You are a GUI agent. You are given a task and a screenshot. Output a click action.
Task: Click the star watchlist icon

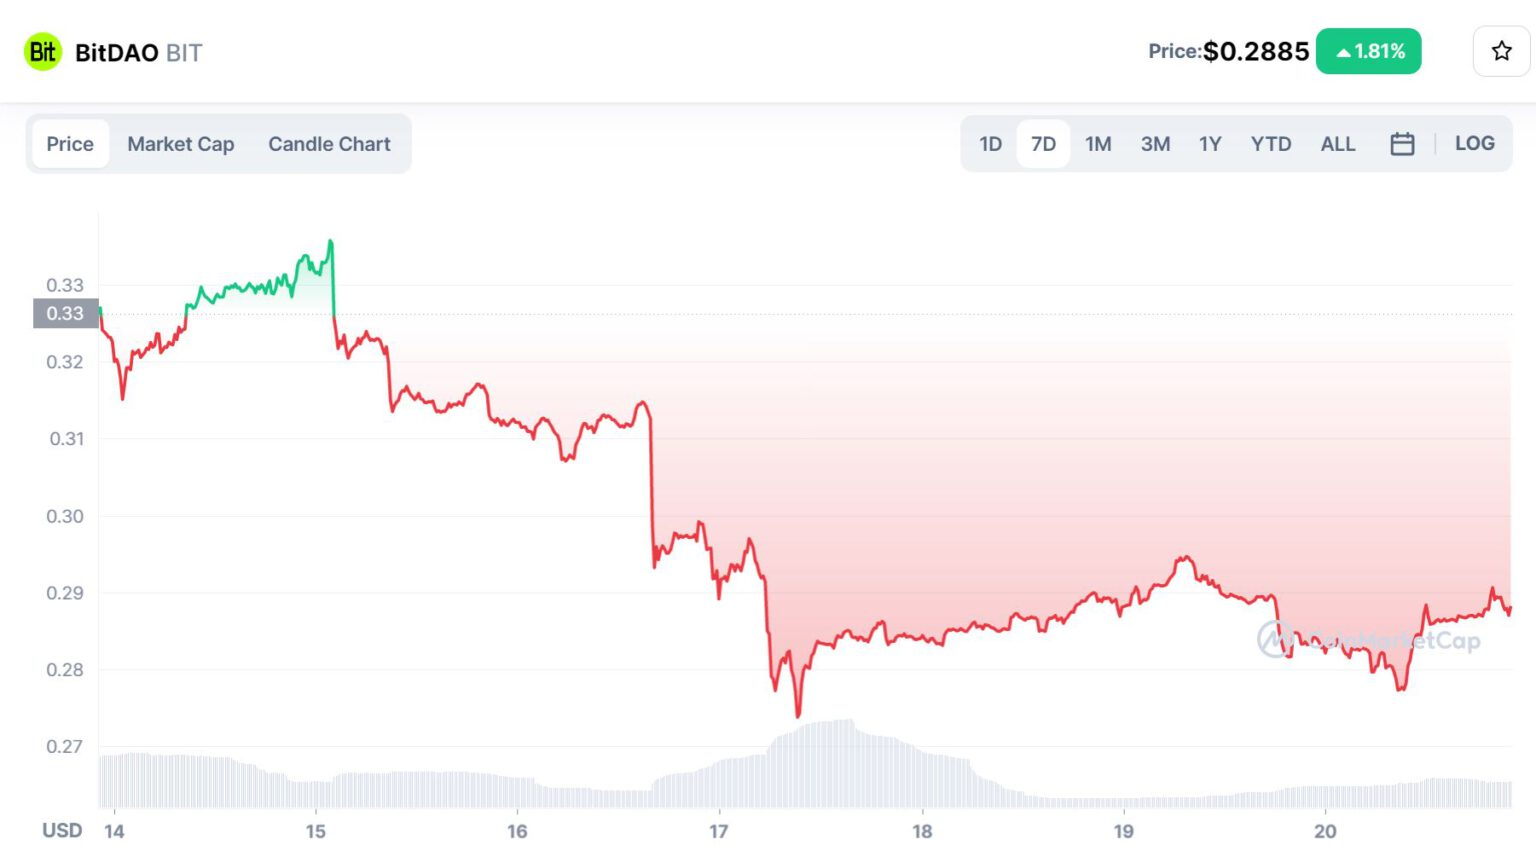coord(1501,51)
